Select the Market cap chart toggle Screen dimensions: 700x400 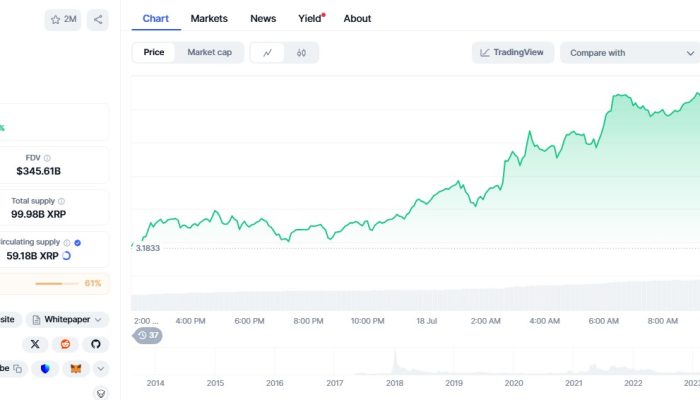click(209, 52)
